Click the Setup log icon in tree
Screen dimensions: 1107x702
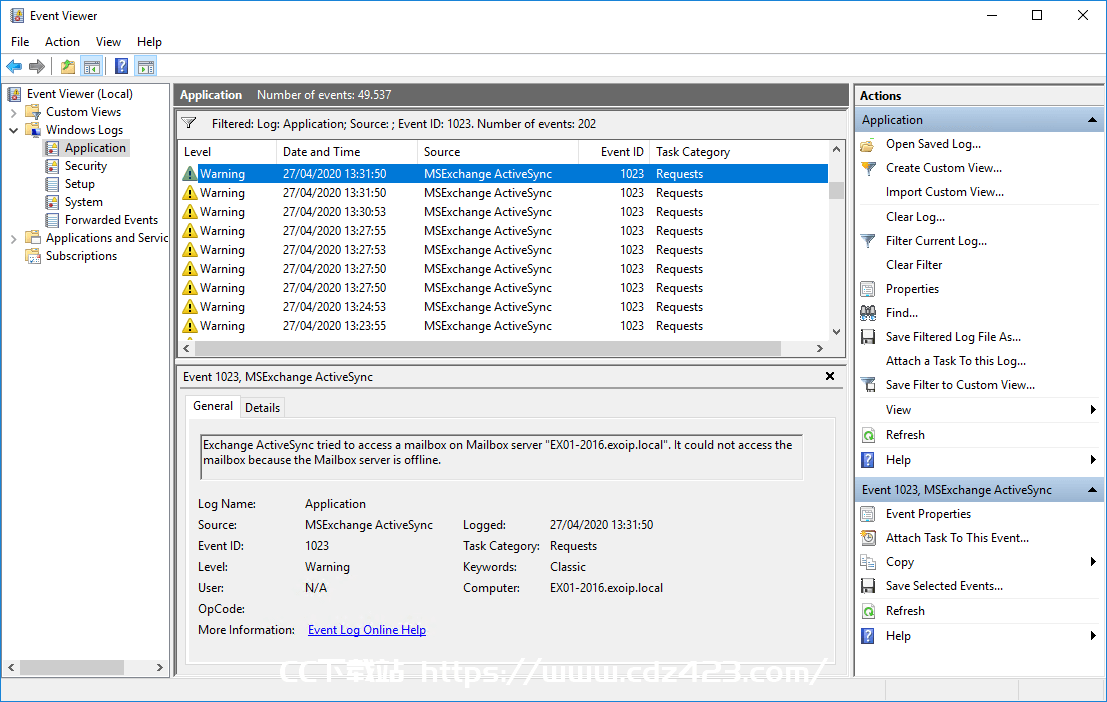point(52,184)
